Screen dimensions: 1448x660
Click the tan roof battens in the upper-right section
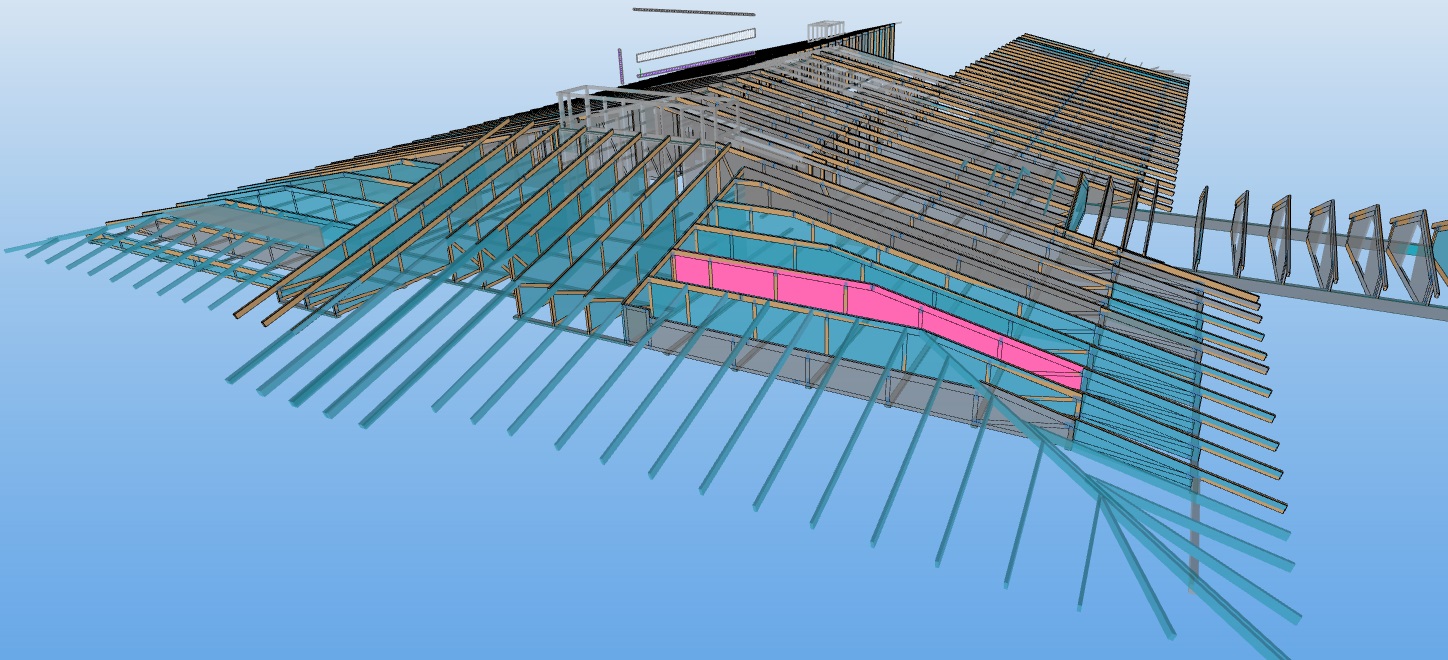pos(1080,100)
